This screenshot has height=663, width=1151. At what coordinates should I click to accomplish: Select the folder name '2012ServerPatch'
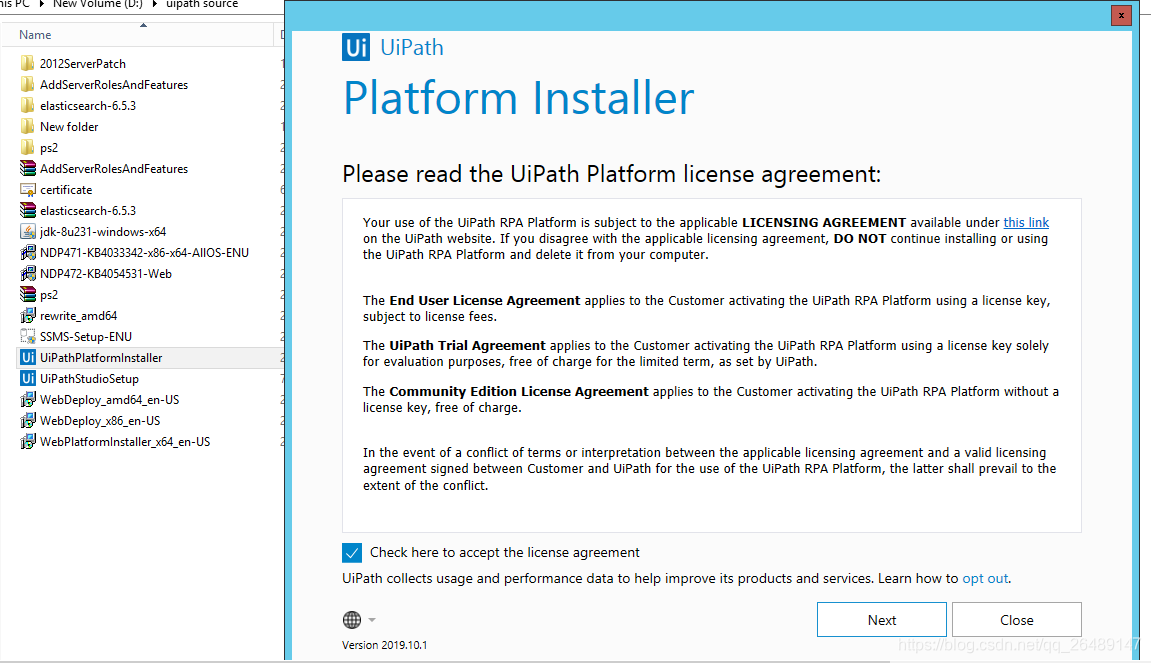click(83, 64)
